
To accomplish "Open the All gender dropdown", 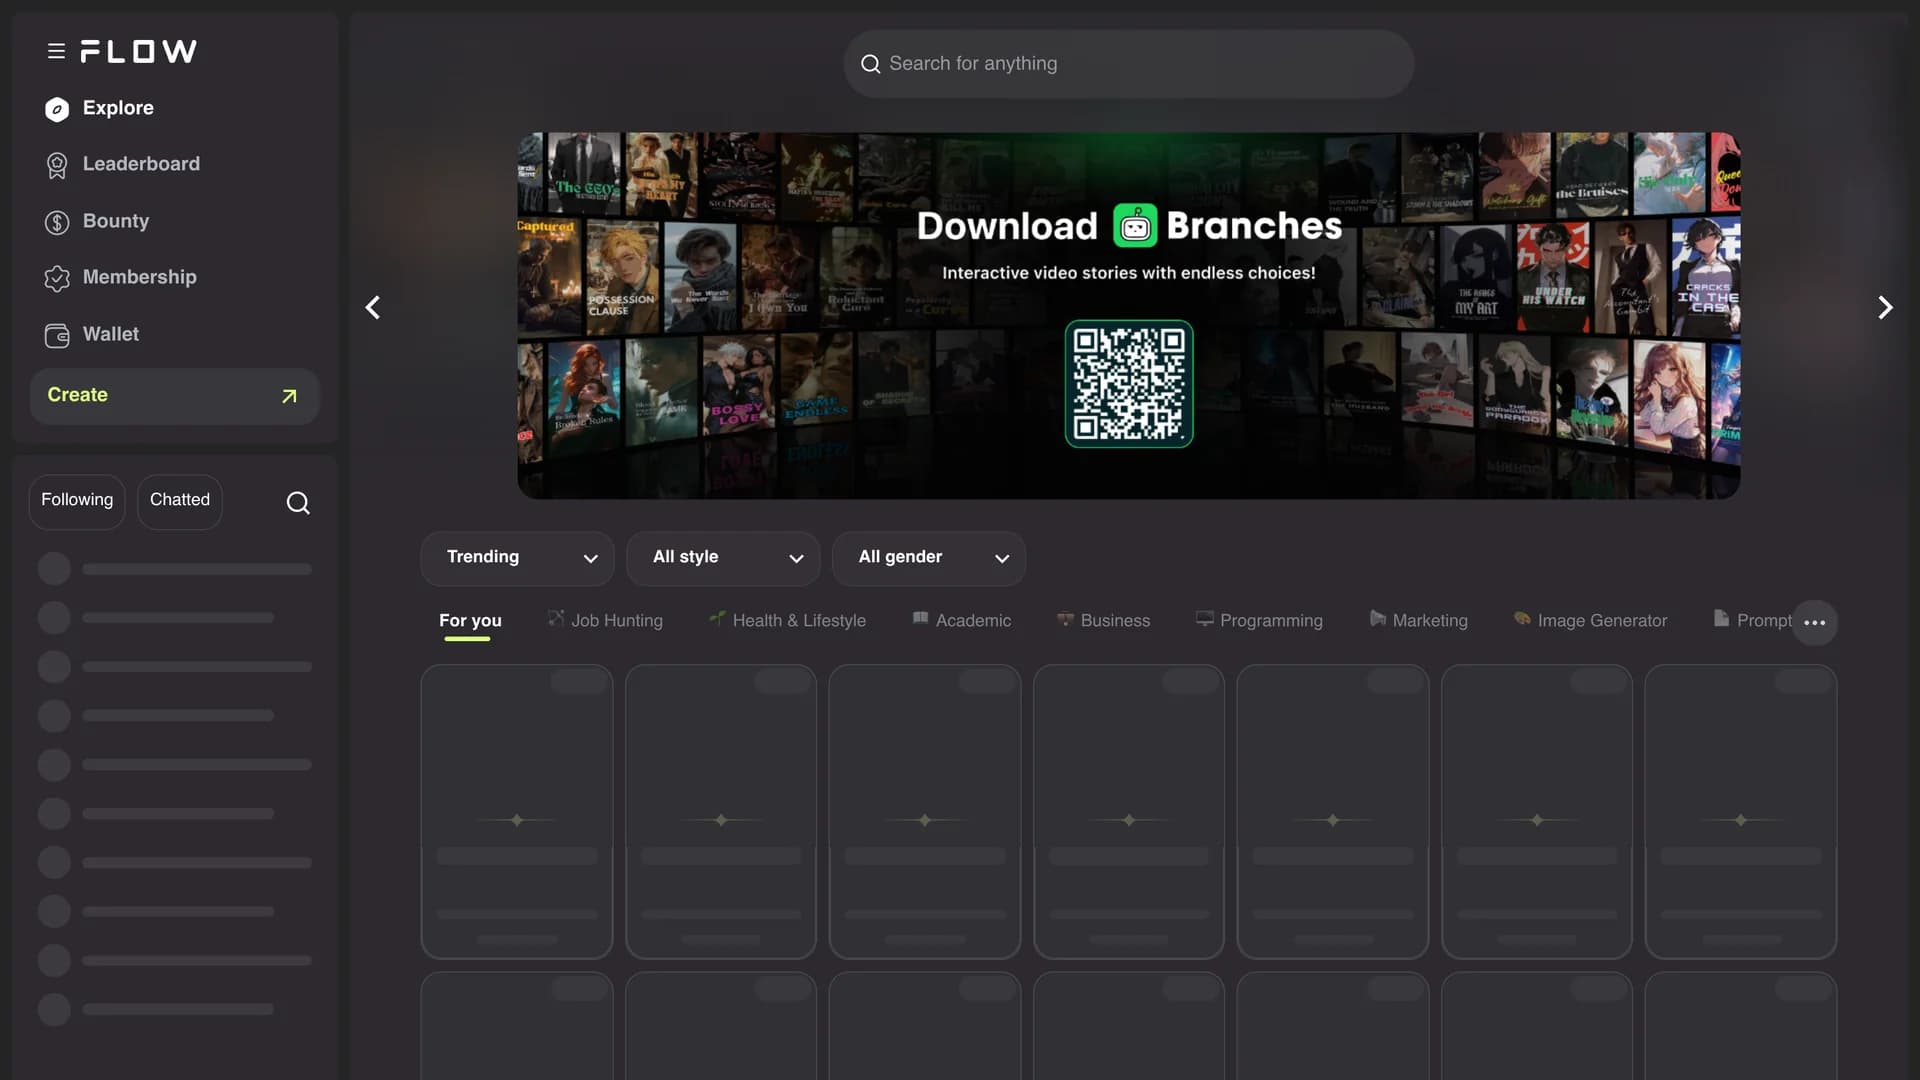I will [929, 558].
